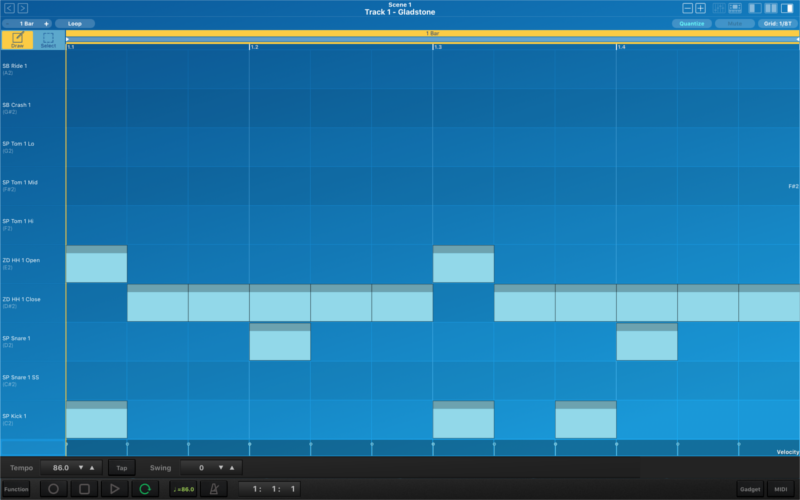Viewport: 800px width, 500px height.
Task: Zoom out with the minus icon
Action: tap(687, 8)
